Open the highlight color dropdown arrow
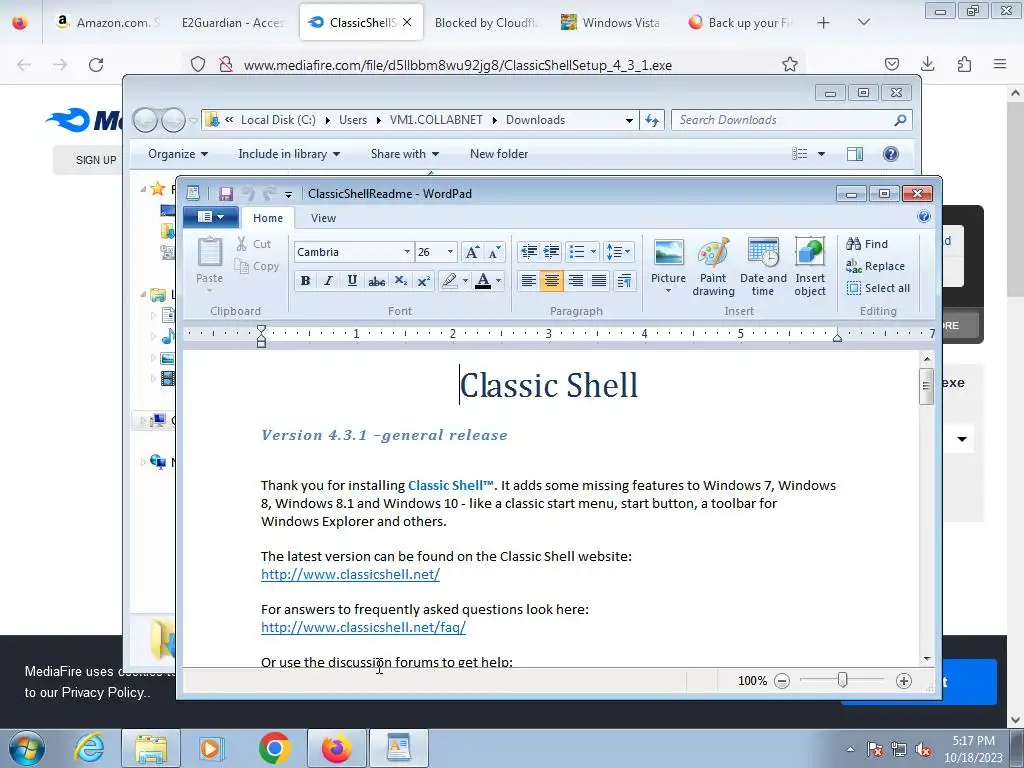 [x=465, y=281]
